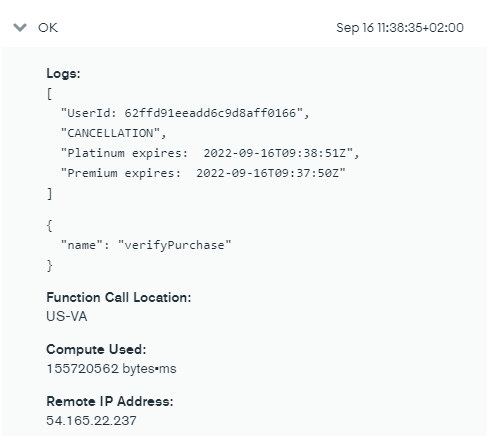Click the Remote IP Address heading
Image resolution: width=487 pixels, height=436 pixels.
pyautogui.click(x=110, y=401)
